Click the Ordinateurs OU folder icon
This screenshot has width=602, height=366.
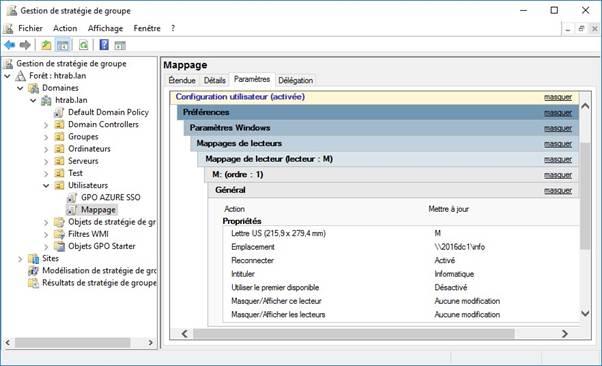click(59, 149)
